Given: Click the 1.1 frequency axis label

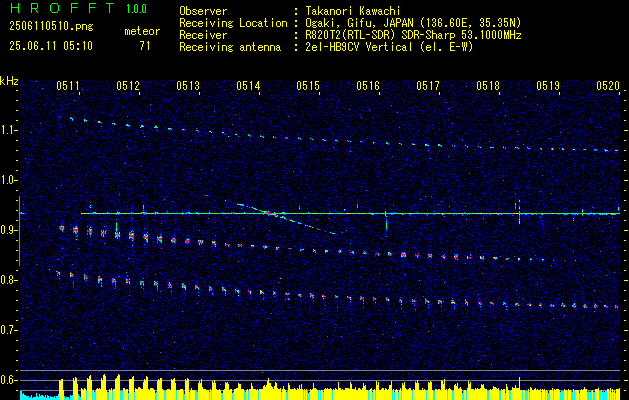Looking at the screenshot, I should [9, 130].
